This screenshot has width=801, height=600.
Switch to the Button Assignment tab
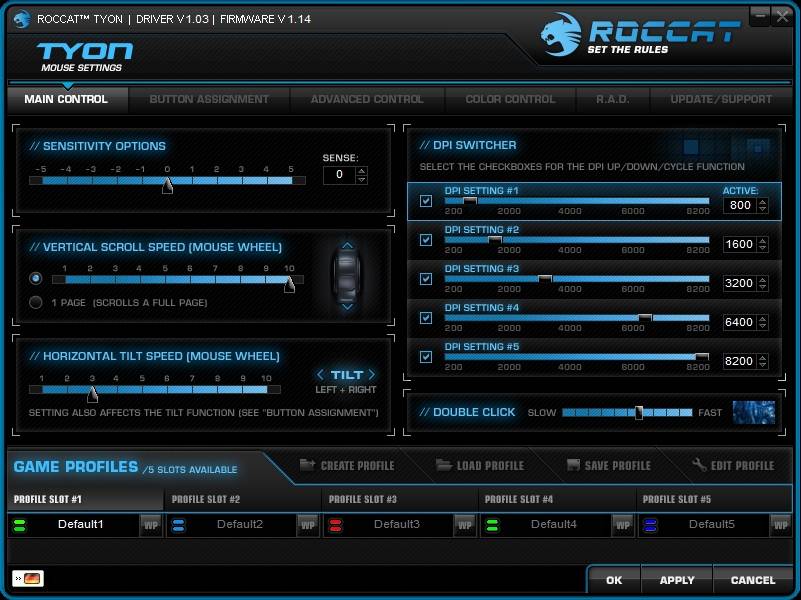209,99
